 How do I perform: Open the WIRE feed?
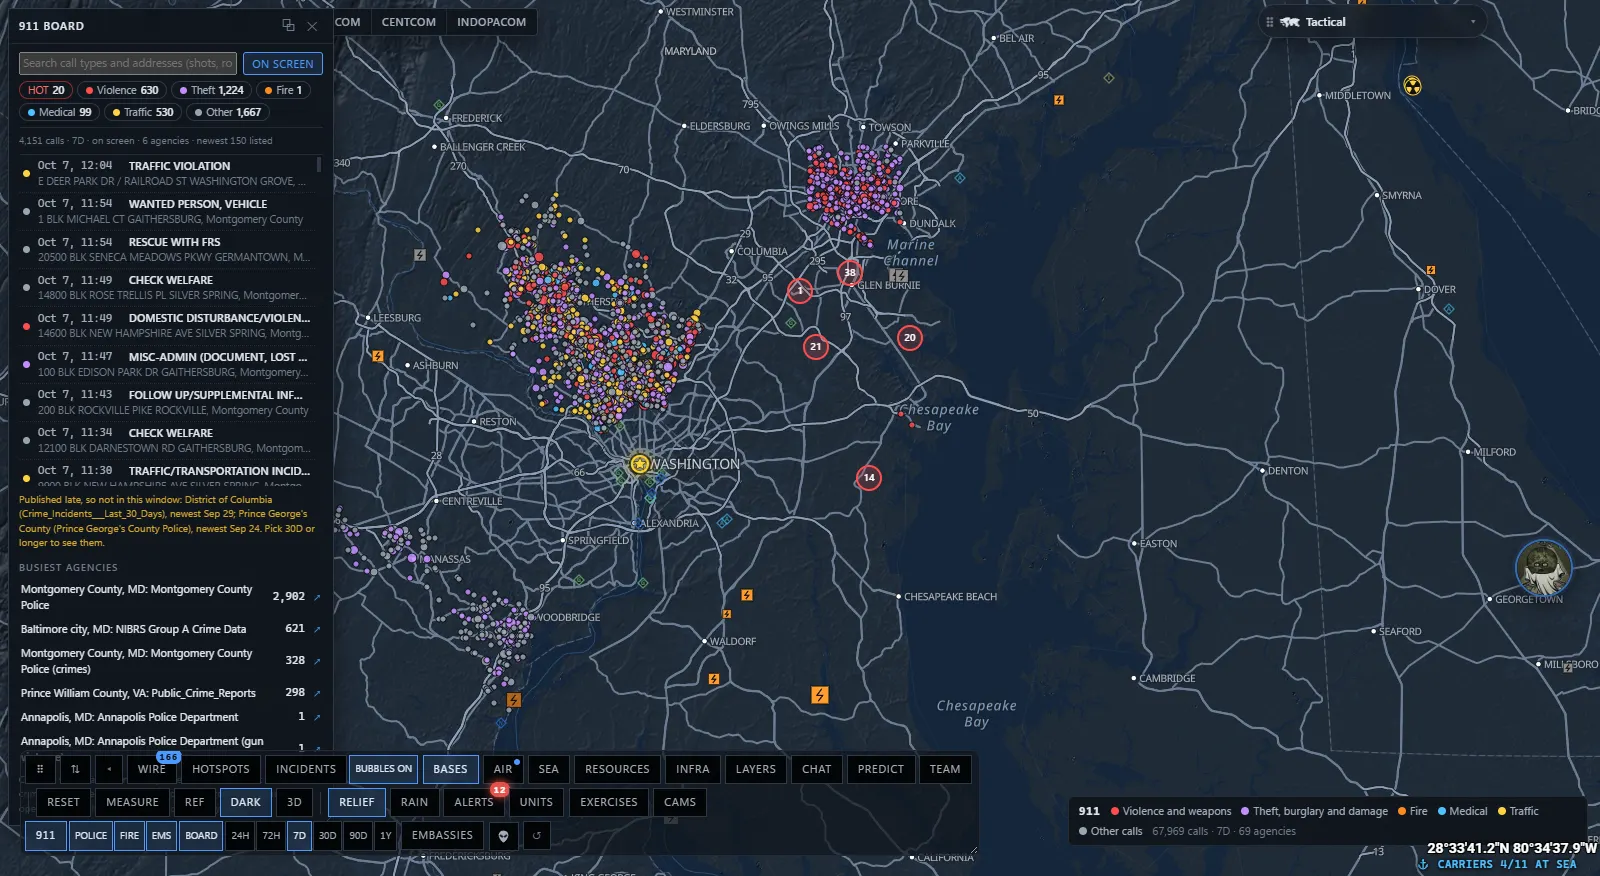tap(152, 769)
